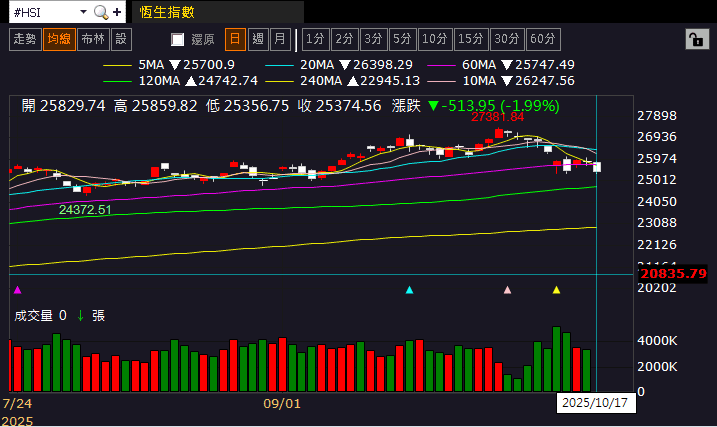Click the unlock padlock icon
This screenshot has height=427, width=717.
point(695,39)
